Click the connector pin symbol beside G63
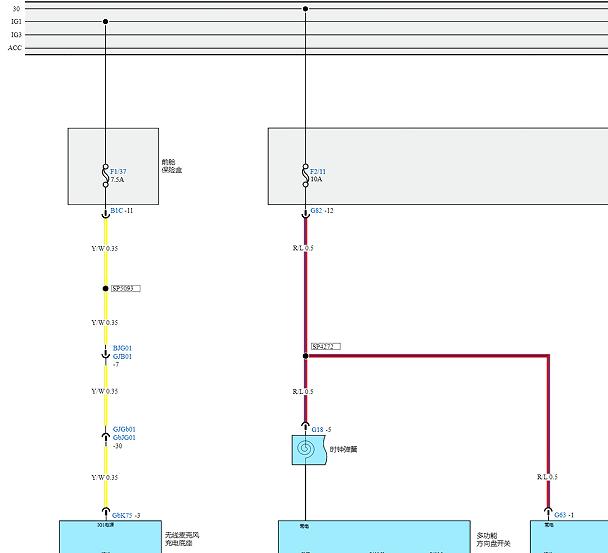The image size is (608, 553). pos(548,512)
